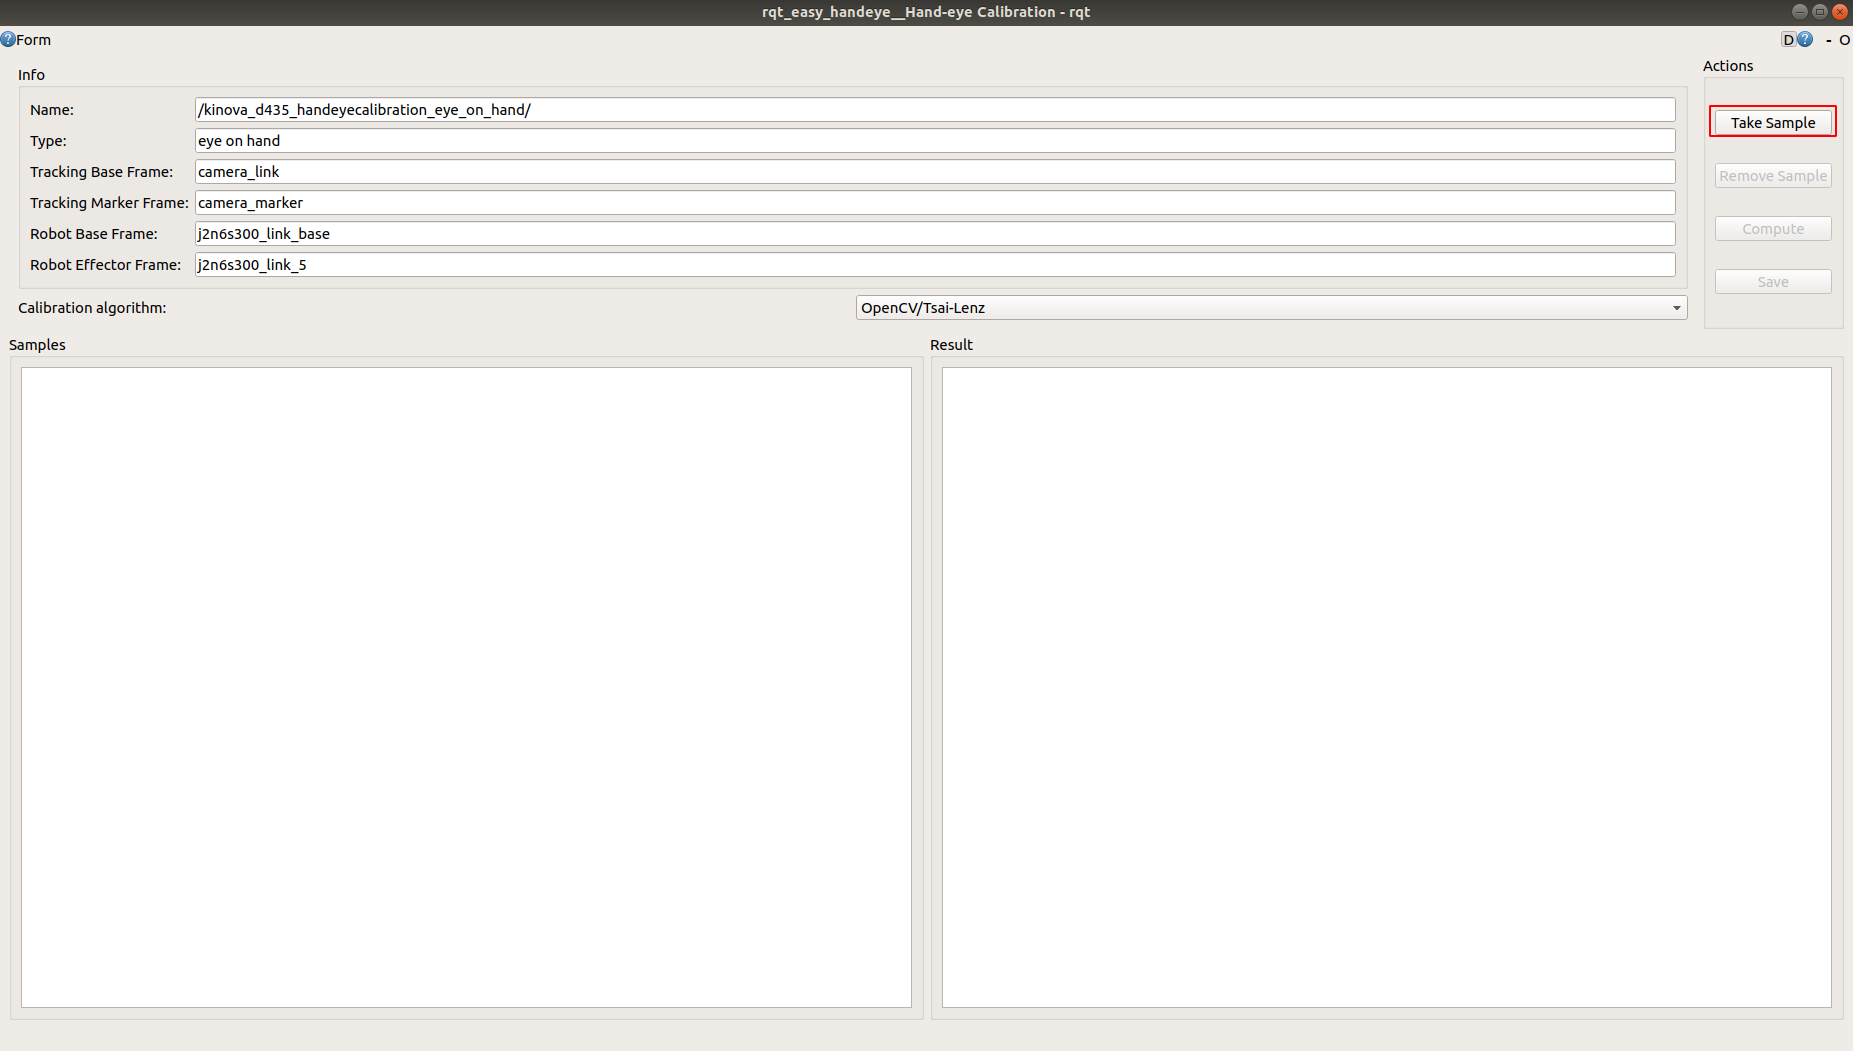Viewport: 1853px width, 1051px height.
Task: Click the Robot Base Frame field j2n6s300_link_base
Action: pyautogui.click(x=934, y=234)
